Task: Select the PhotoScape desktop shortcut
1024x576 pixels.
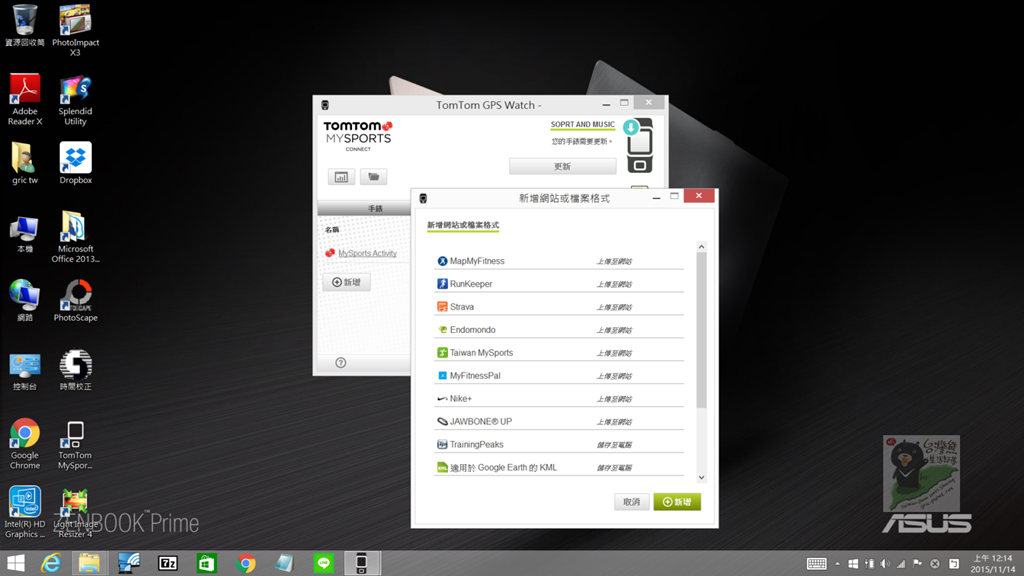Action: coord(76,301)
